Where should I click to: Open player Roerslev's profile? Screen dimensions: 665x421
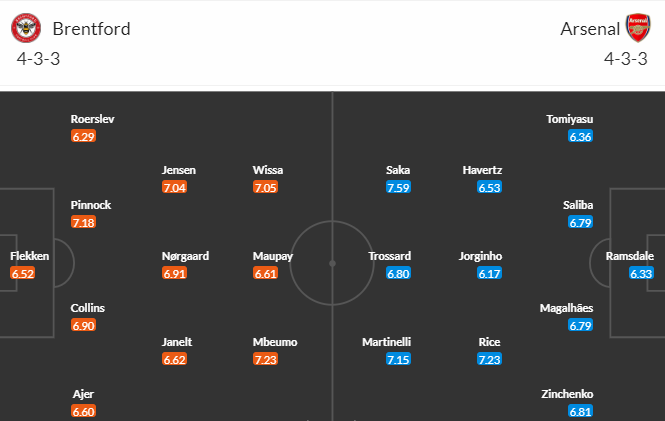[92, 119]
